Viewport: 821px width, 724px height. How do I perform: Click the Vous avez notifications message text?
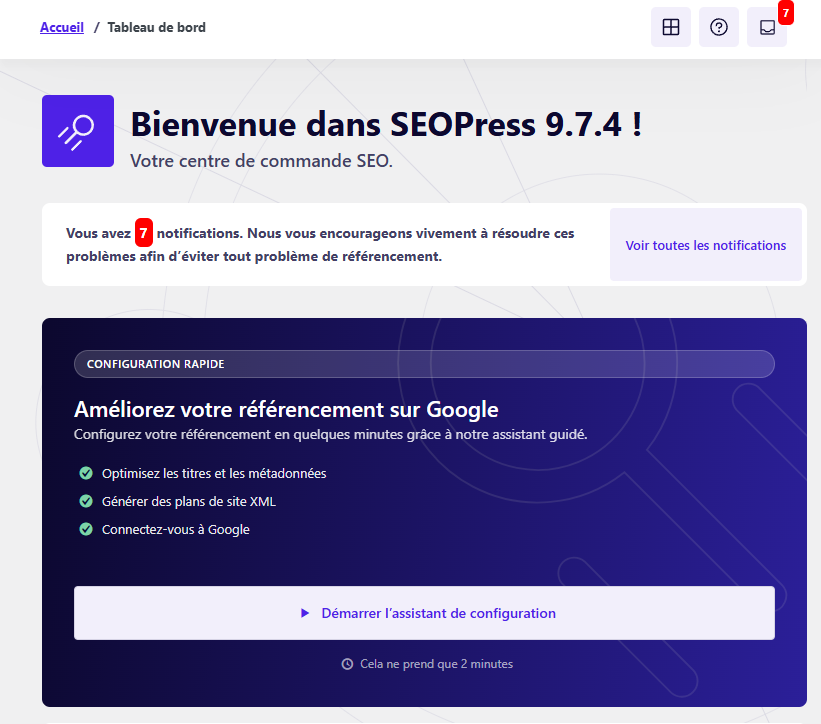click(x=320, y=244)
